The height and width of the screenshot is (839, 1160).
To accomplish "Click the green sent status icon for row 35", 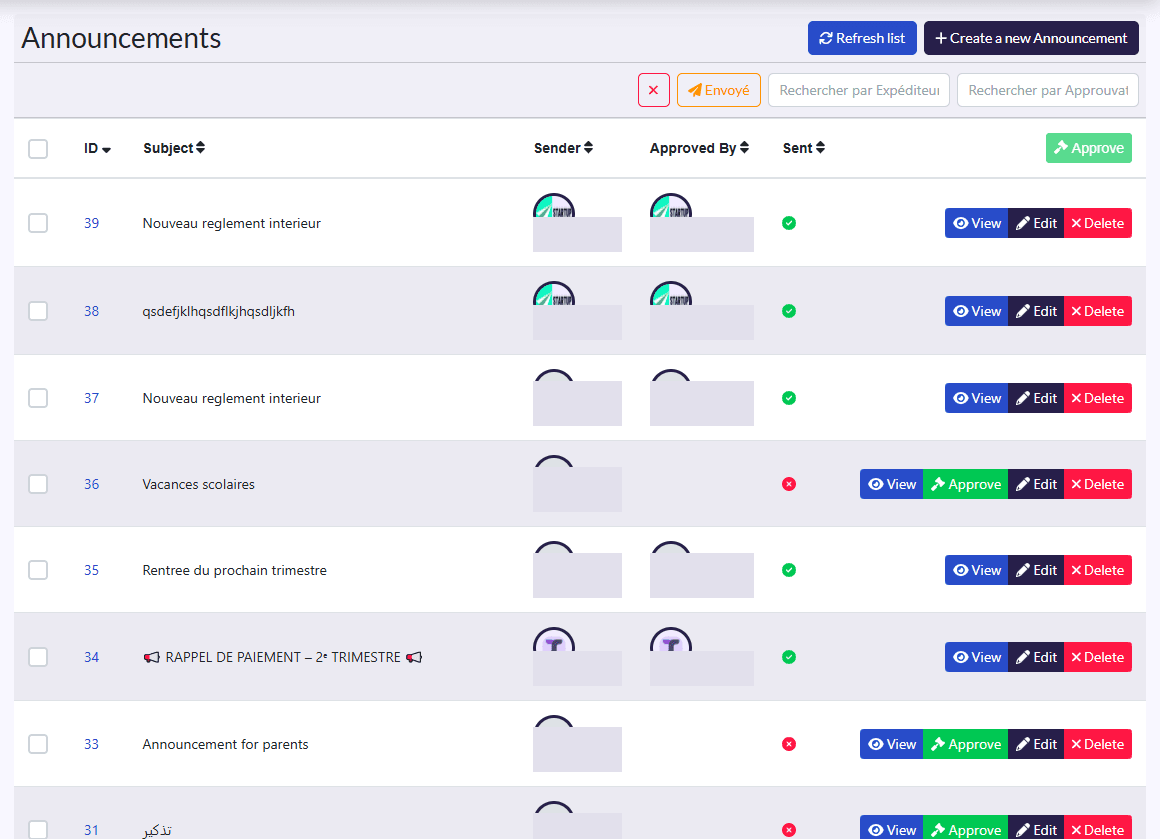I will 789,570.
